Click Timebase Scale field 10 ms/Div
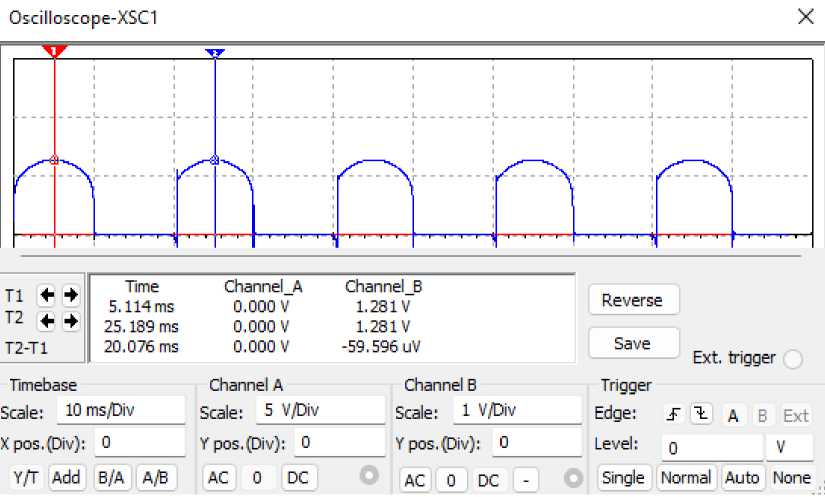Image resolution: width=825 pixels, height=497 pixels. (x=121, y=410)
